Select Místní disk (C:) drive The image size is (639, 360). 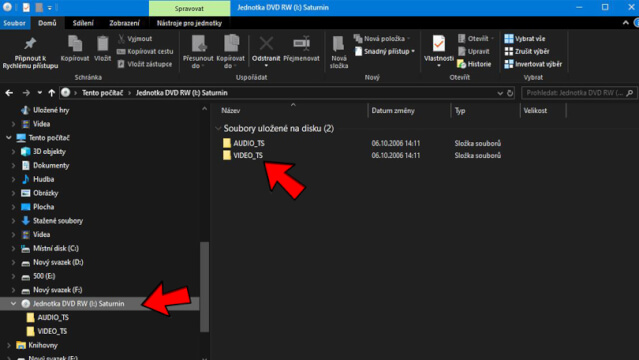55,248
